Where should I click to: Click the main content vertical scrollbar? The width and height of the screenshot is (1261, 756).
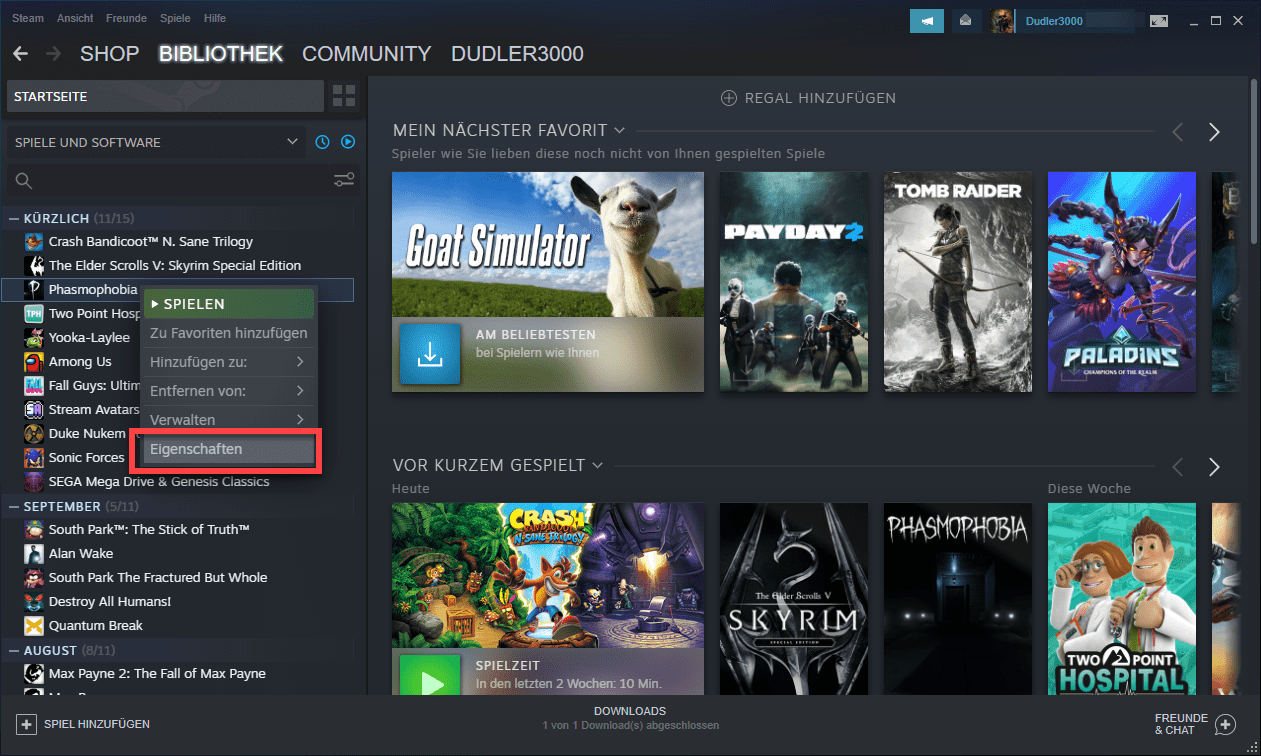click(1255, 160)
